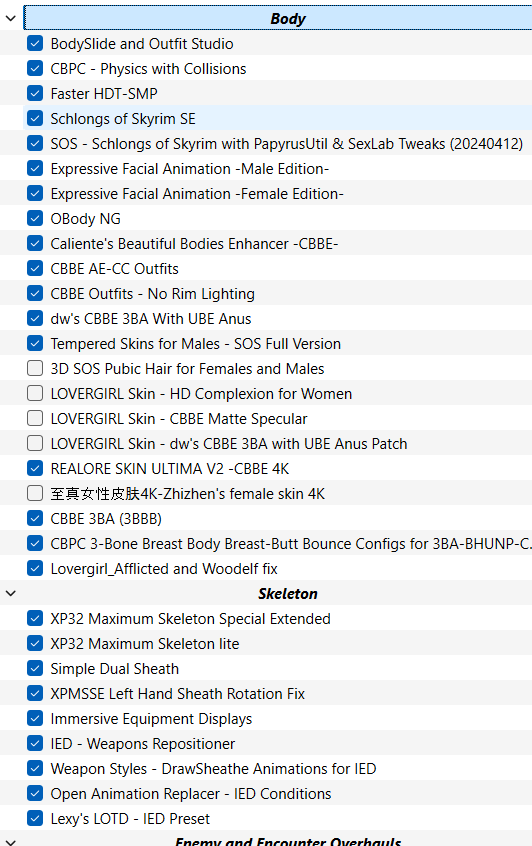Collapse the Body separator group

click(x=11, y=18)
